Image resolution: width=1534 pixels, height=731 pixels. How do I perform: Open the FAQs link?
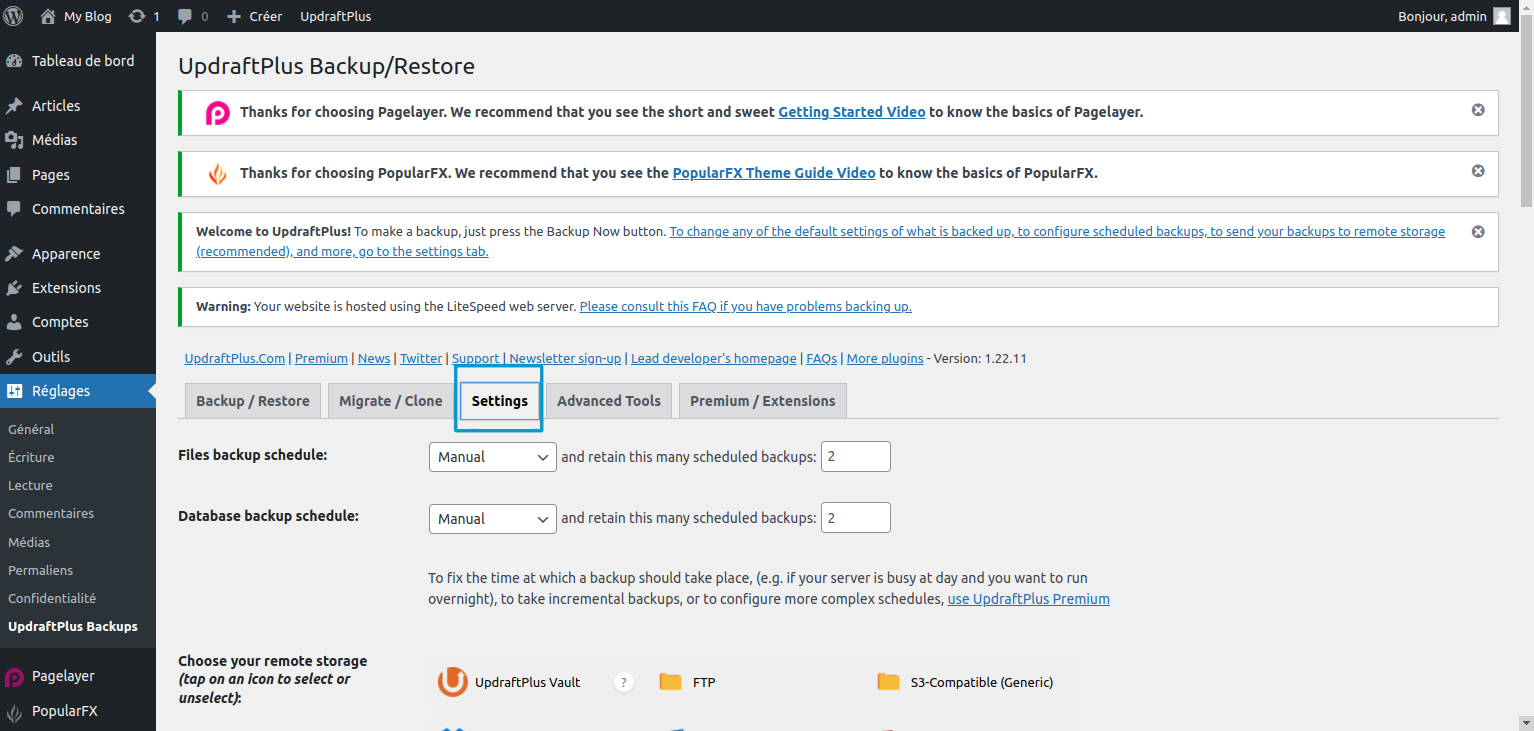(x=822, y=358)
